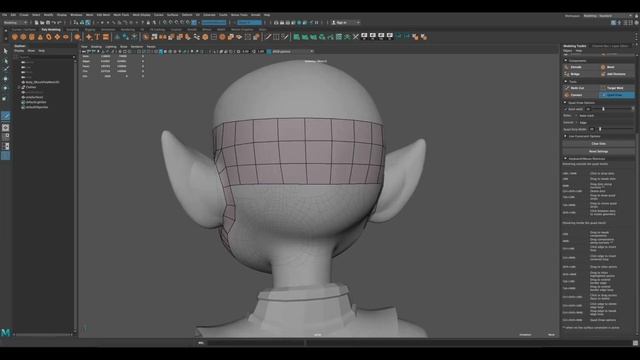This screenshot has width=640, height=360.
Task: Activate the Connect tool in Modeling Toolkit
Action: click(580, 95)
